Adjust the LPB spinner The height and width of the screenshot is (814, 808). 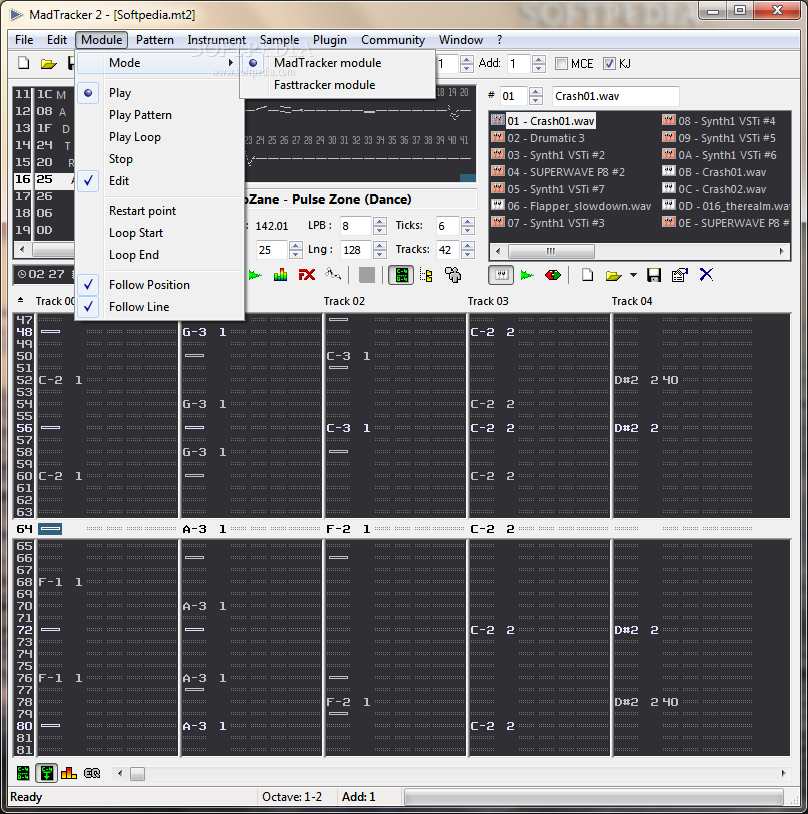pos(380,226)
